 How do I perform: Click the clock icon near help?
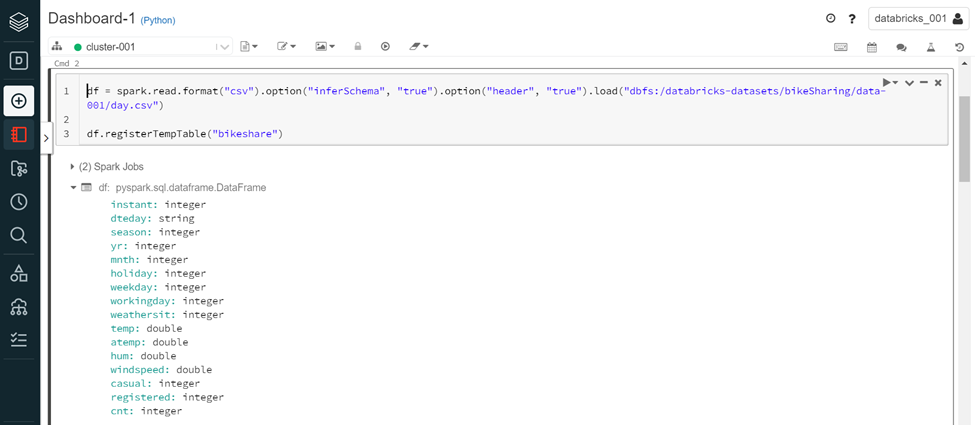pyautogui.click(x=830, y=19)
